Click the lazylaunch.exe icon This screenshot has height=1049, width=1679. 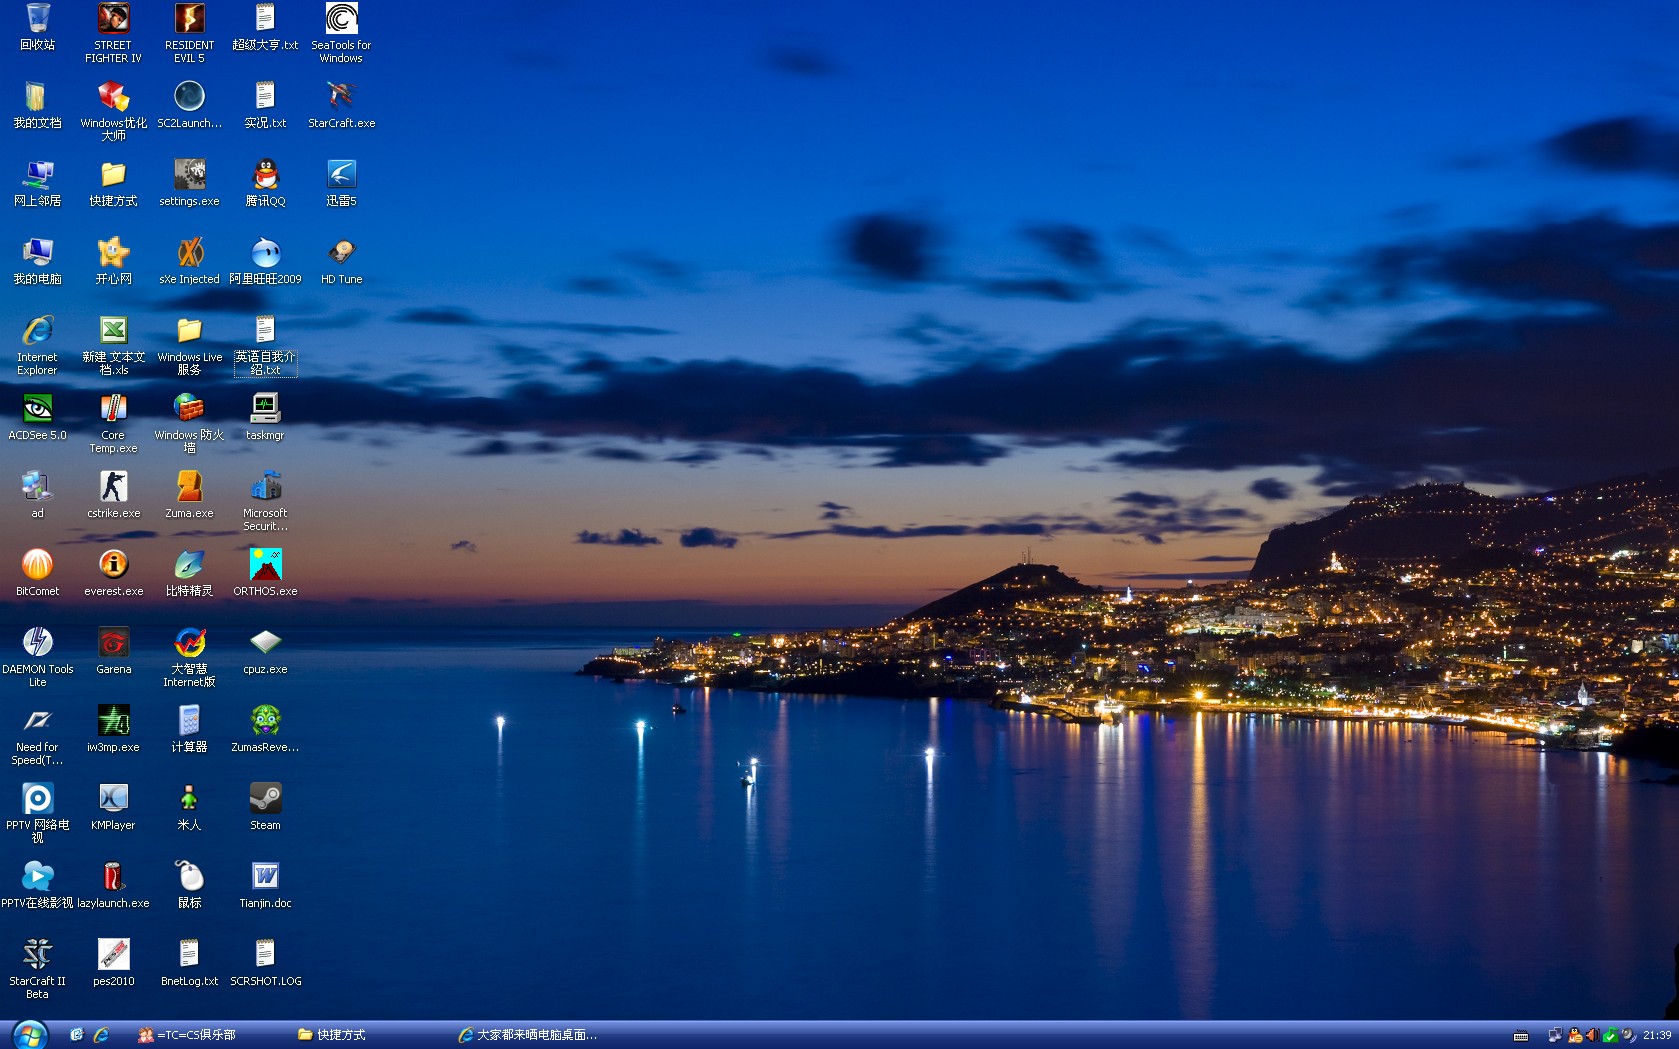coord(113,885)
